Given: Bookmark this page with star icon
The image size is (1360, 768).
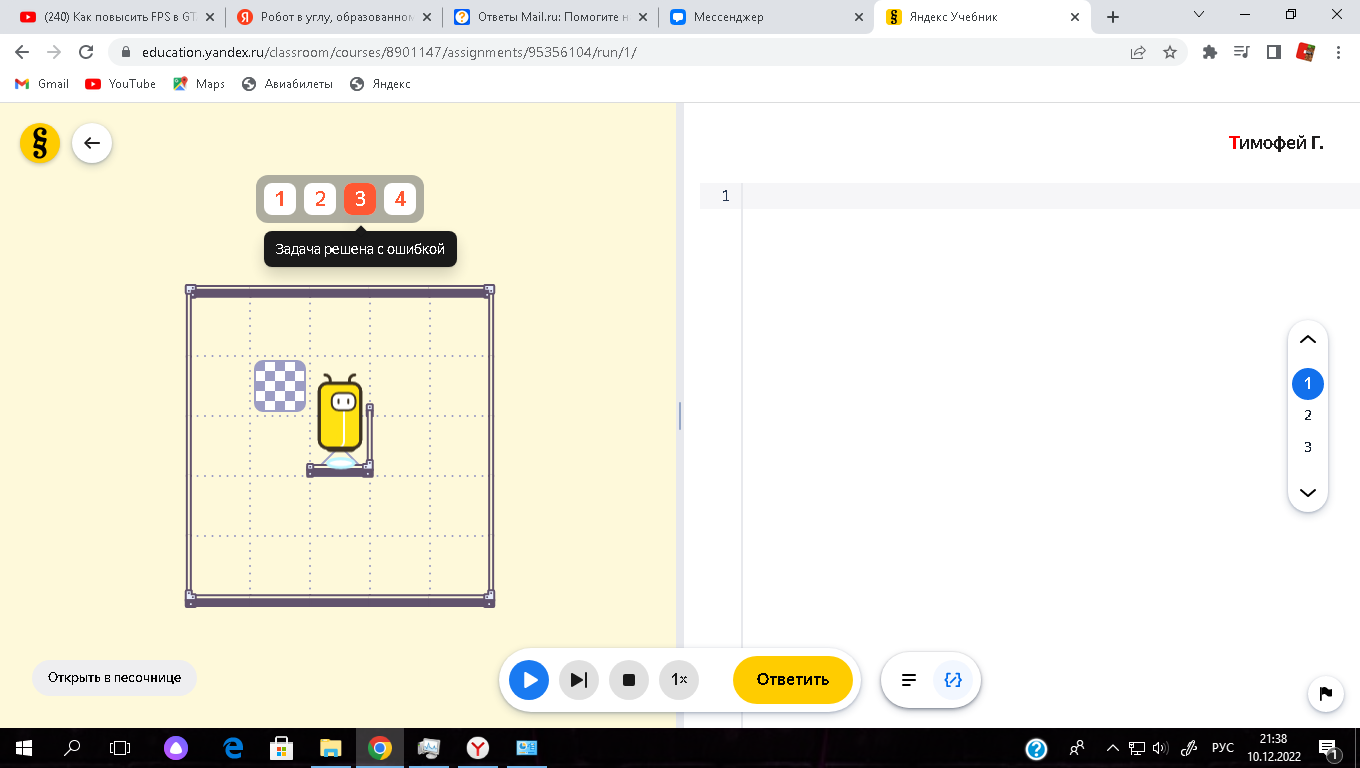Looking at the screenshot, I should coord(1169,53).
